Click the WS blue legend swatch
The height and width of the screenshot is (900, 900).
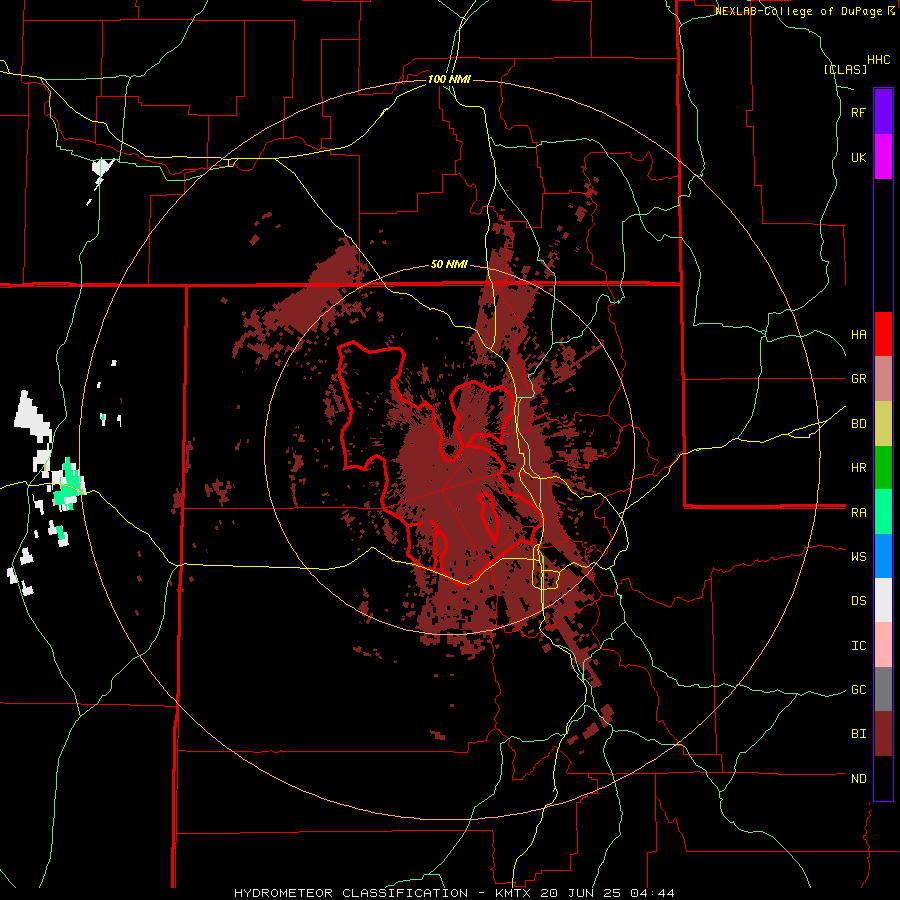[883, 556]
